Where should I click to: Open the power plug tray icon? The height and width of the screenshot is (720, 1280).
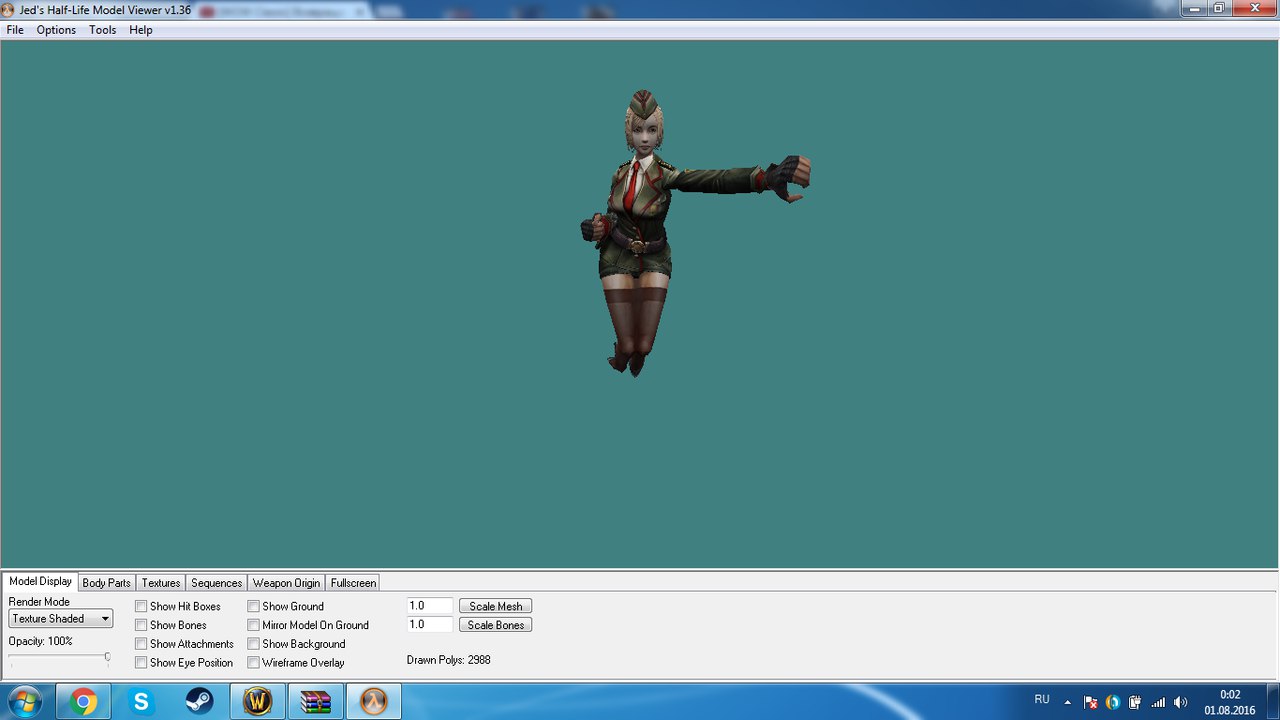[1135, 702]
